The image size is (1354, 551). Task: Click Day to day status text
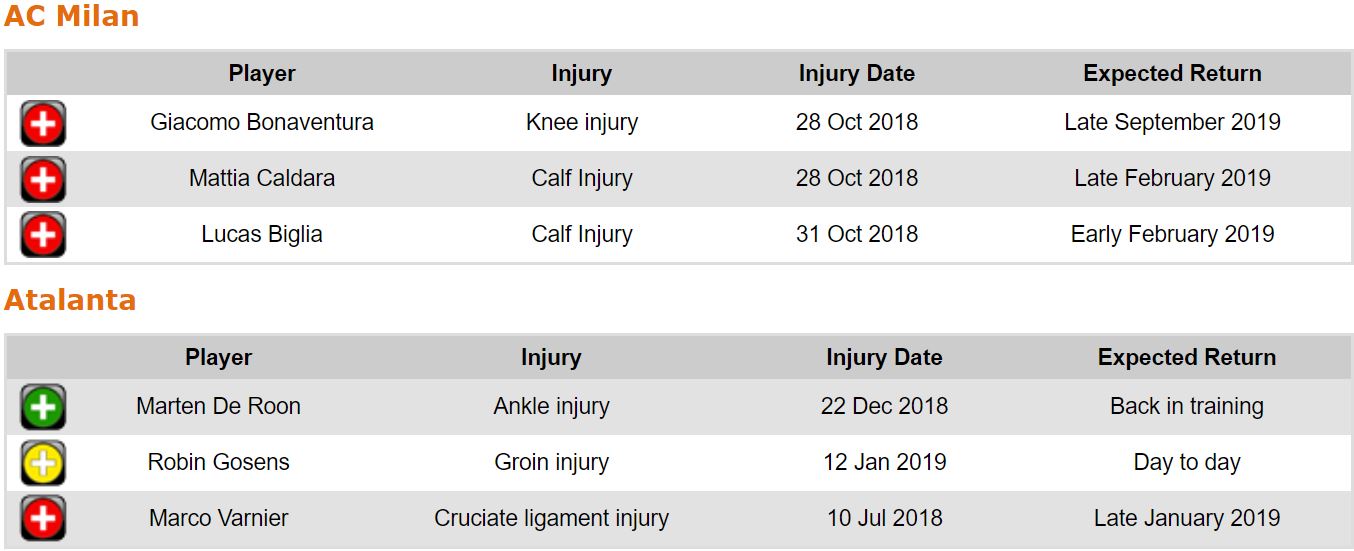coord(1186,462)
